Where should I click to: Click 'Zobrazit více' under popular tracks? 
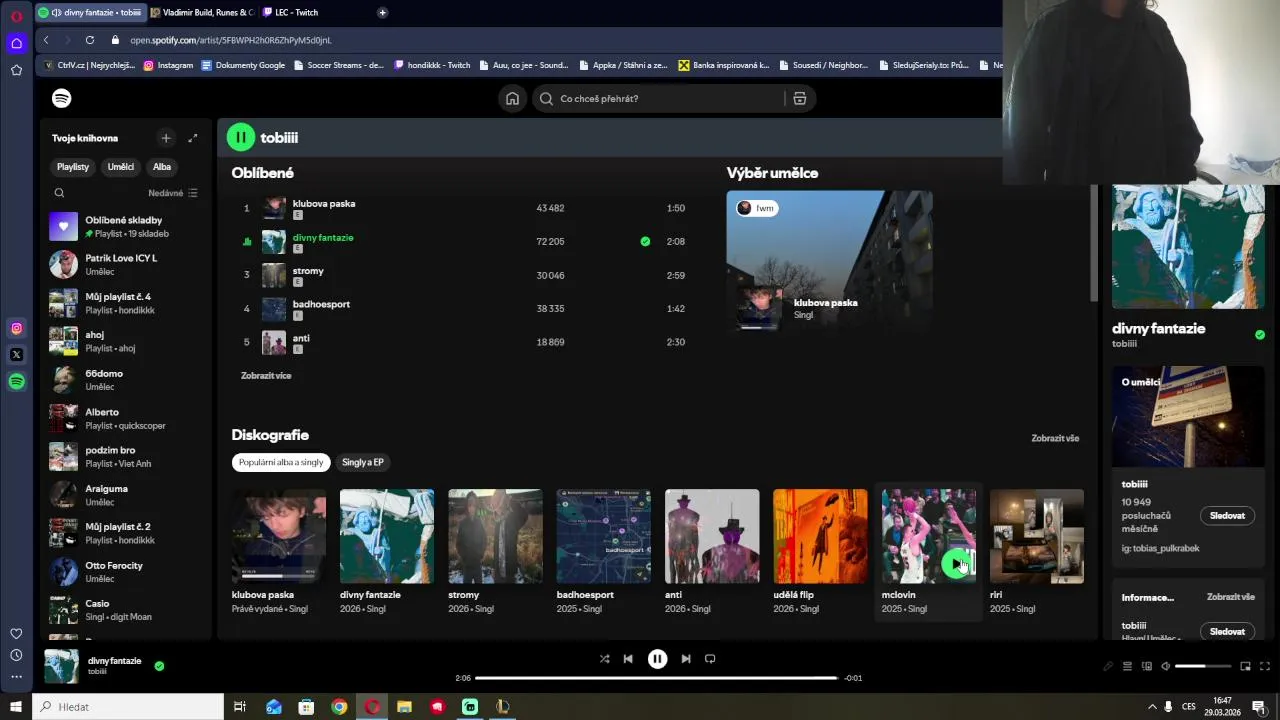pyautogui.click(x=266, y=376)
